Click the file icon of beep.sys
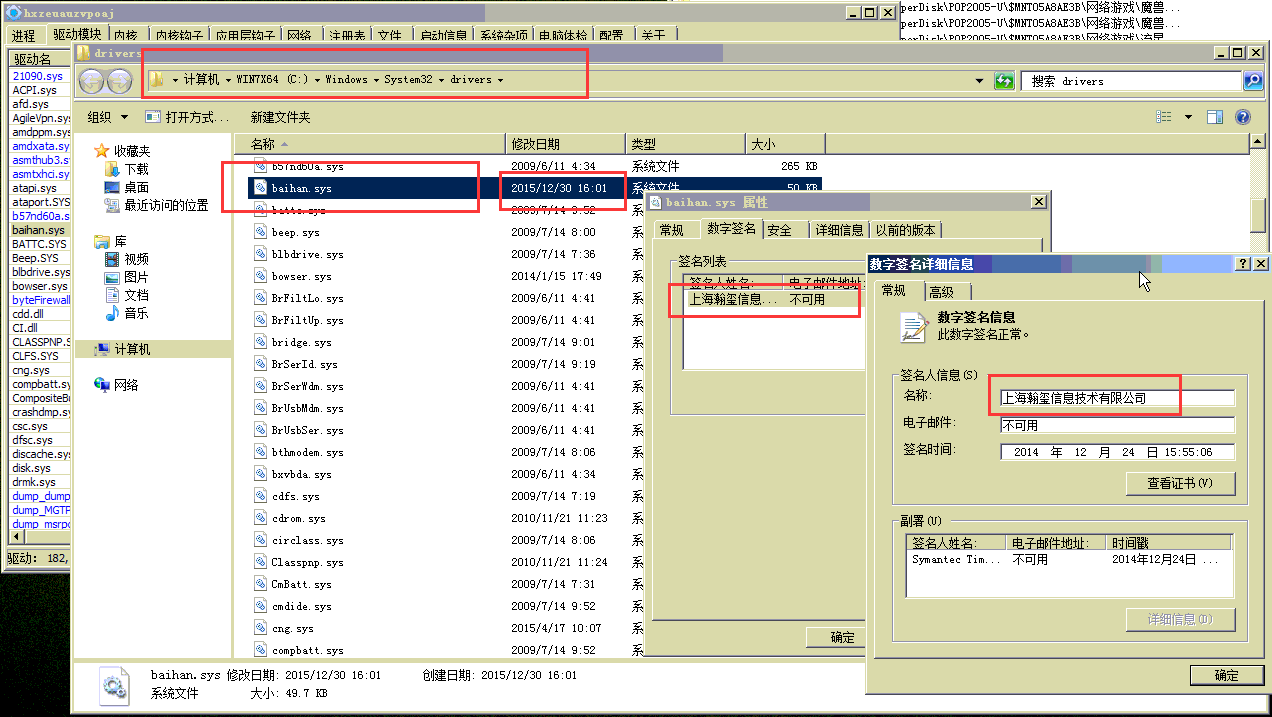 tap(261, 232)
